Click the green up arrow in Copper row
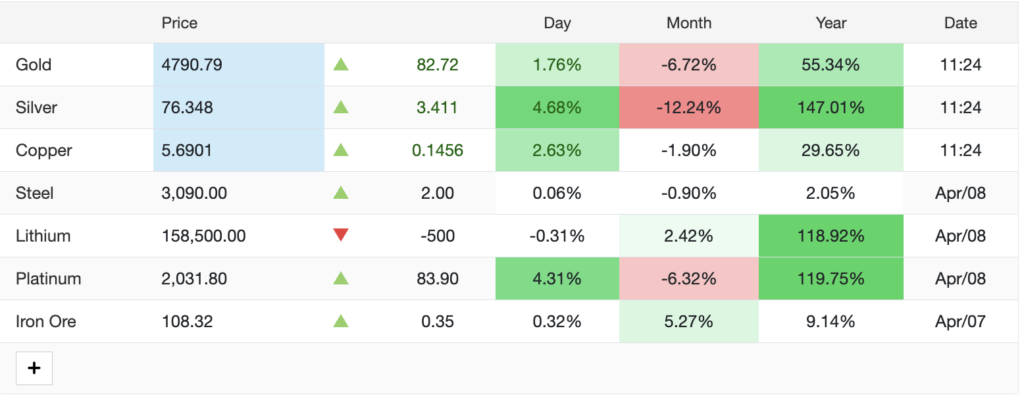This screenshot has width=1024, height=395. pyautogui.click(x=340, y=150)
